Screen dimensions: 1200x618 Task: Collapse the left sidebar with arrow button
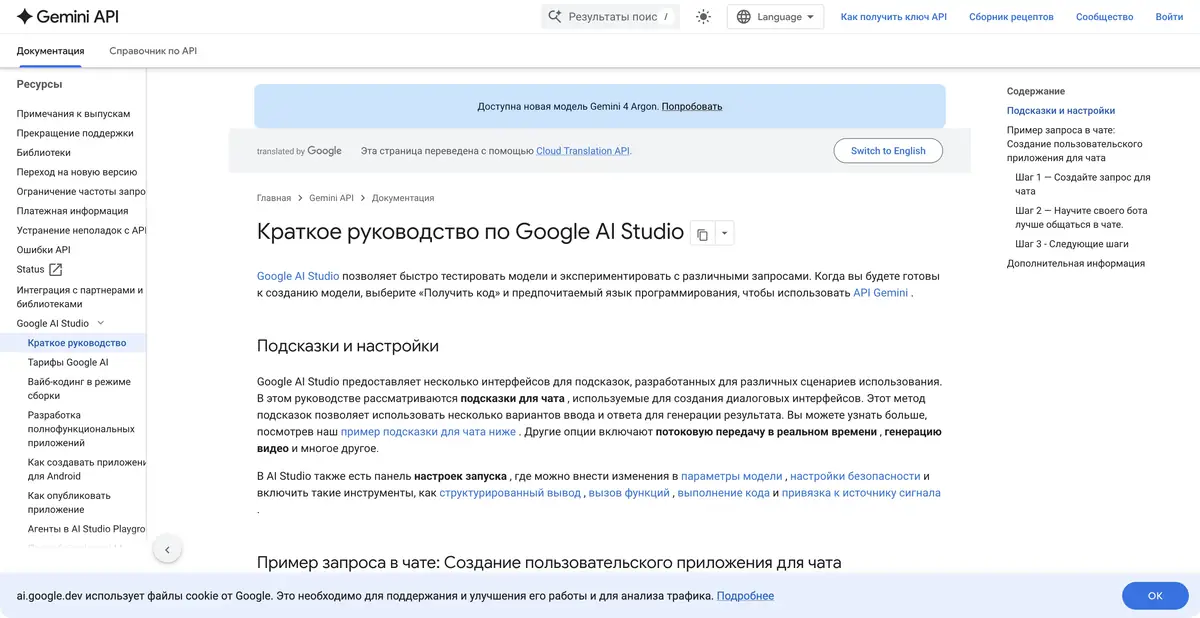(167, 549)
